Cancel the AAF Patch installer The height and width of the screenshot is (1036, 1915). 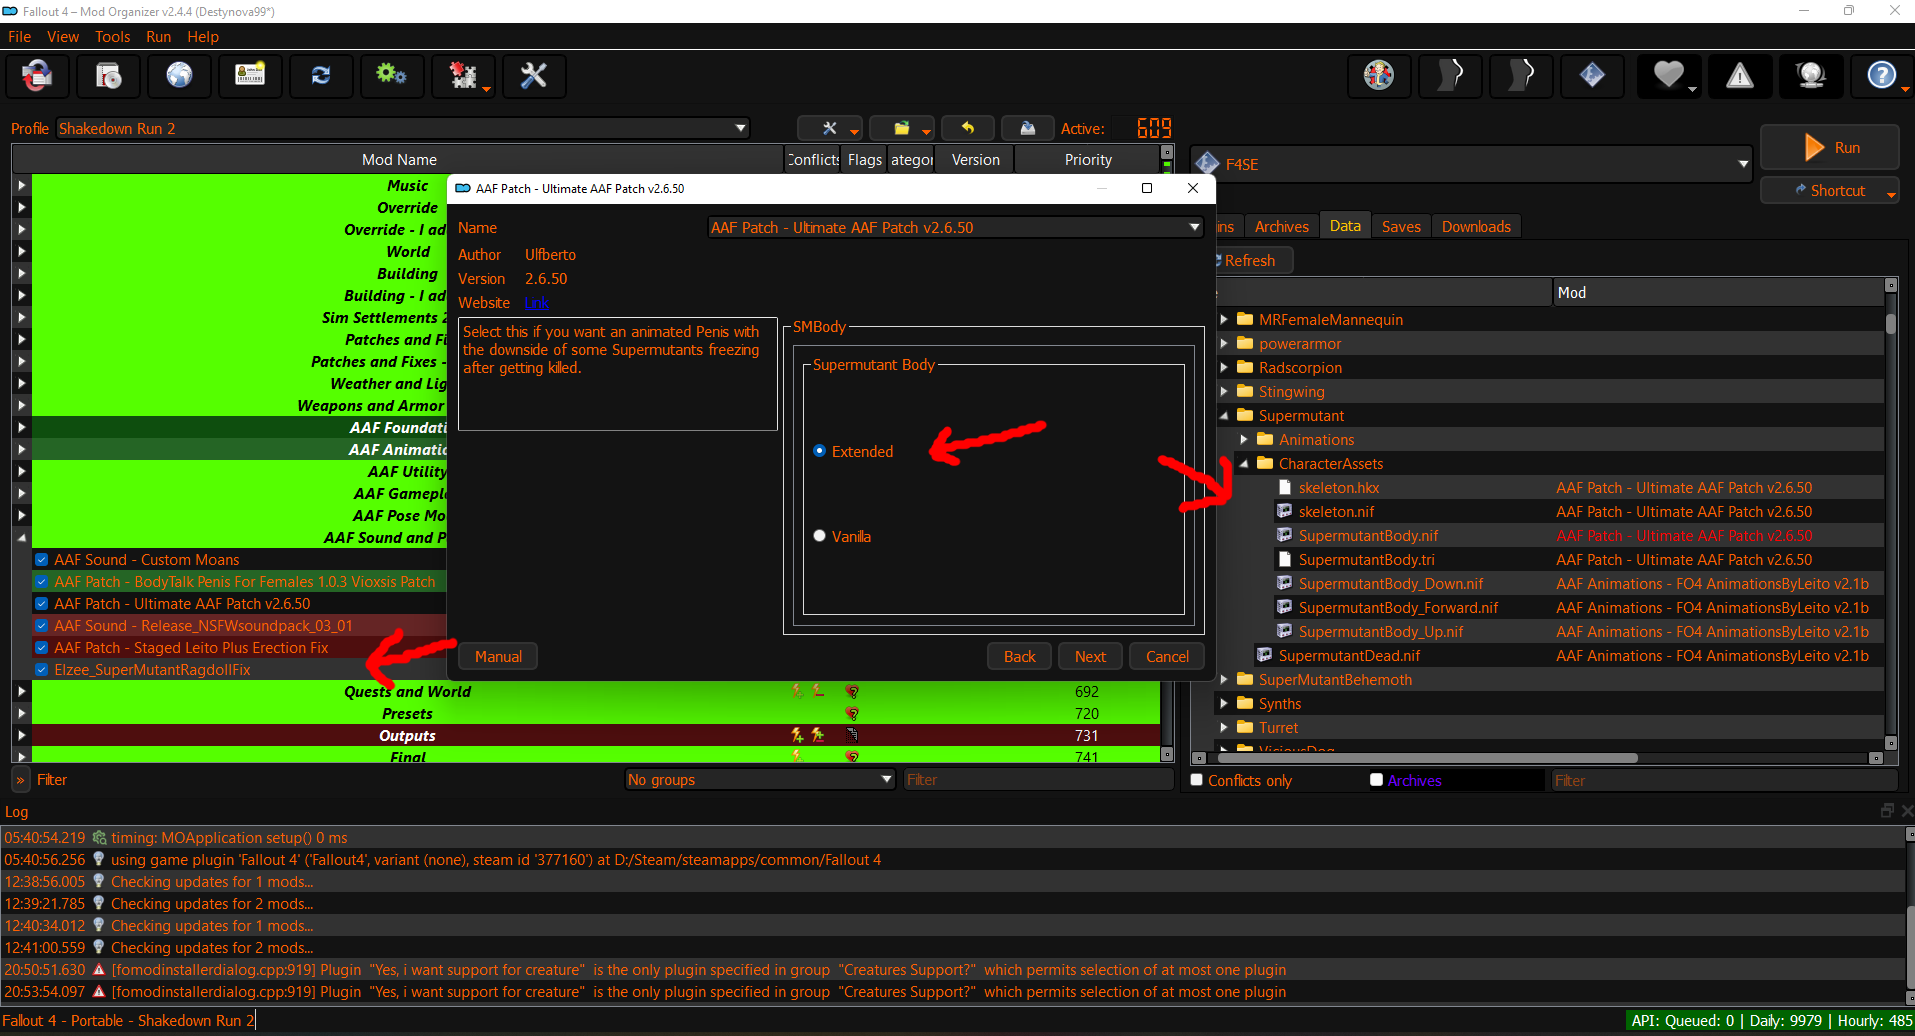(1167, 656)
